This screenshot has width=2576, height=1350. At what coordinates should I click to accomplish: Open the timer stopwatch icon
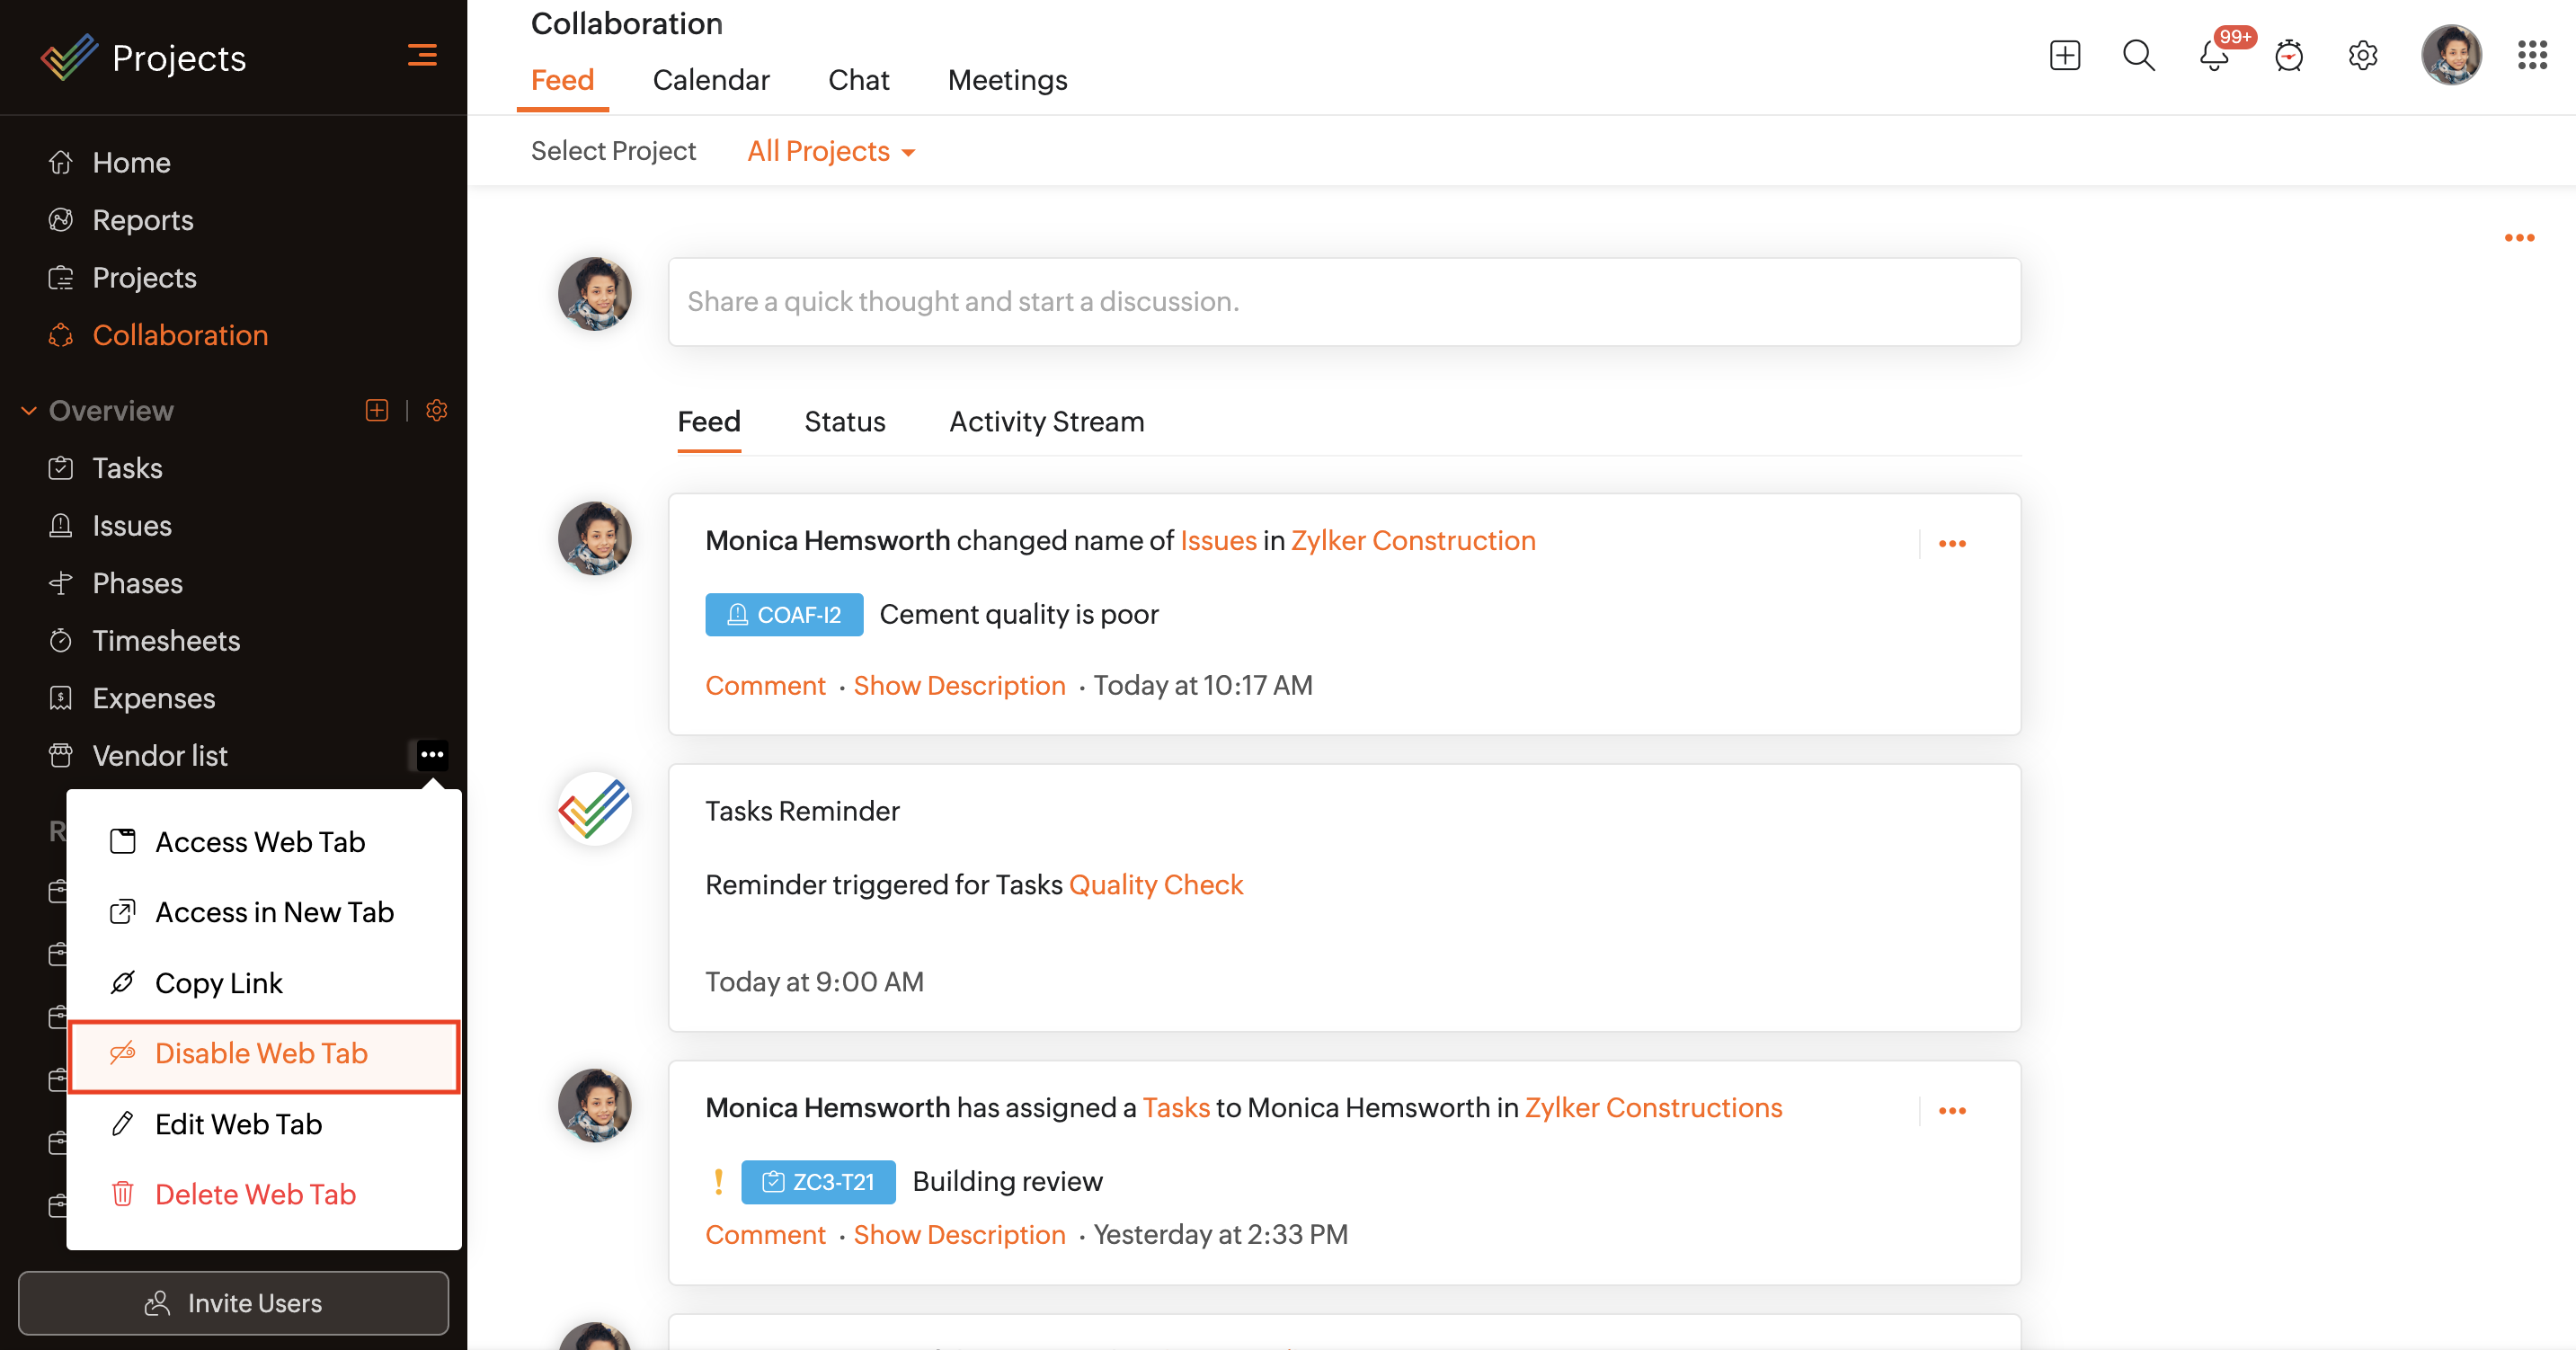pos(2288,56)
